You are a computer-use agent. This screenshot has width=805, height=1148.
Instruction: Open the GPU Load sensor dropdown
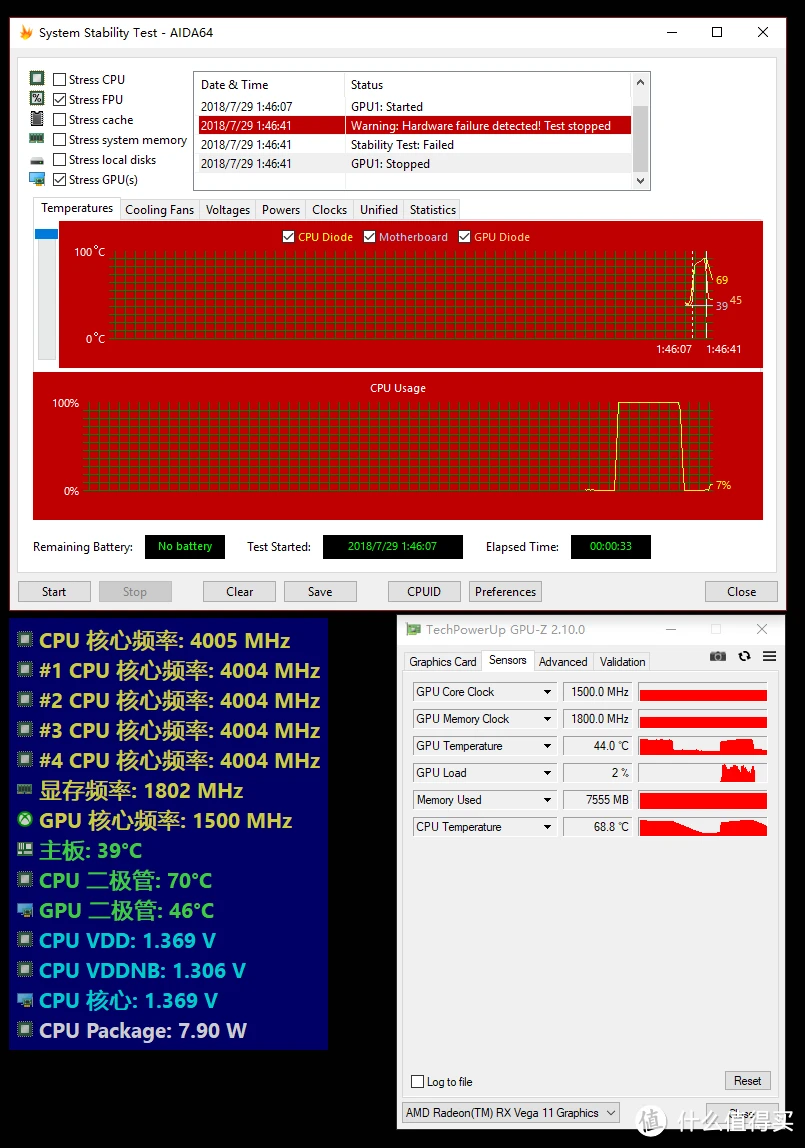click(x=547, y=773)
